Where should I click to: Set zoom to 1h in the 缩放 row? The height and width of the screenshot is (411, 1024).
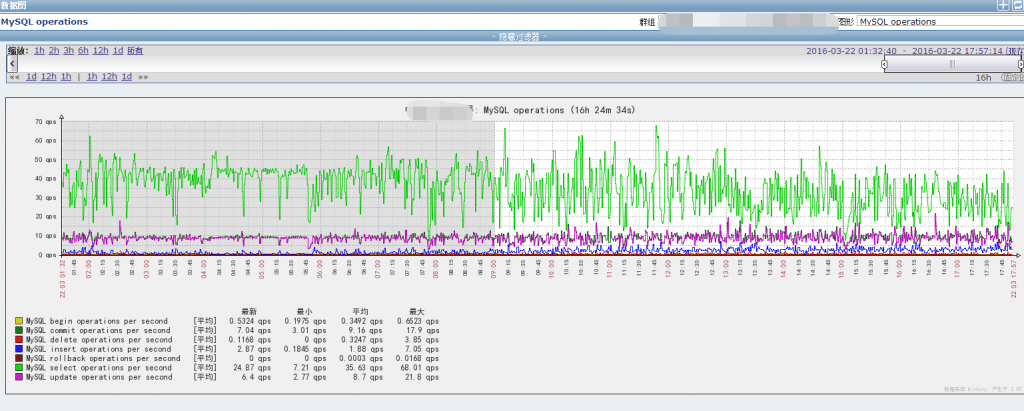pos(40,50)
